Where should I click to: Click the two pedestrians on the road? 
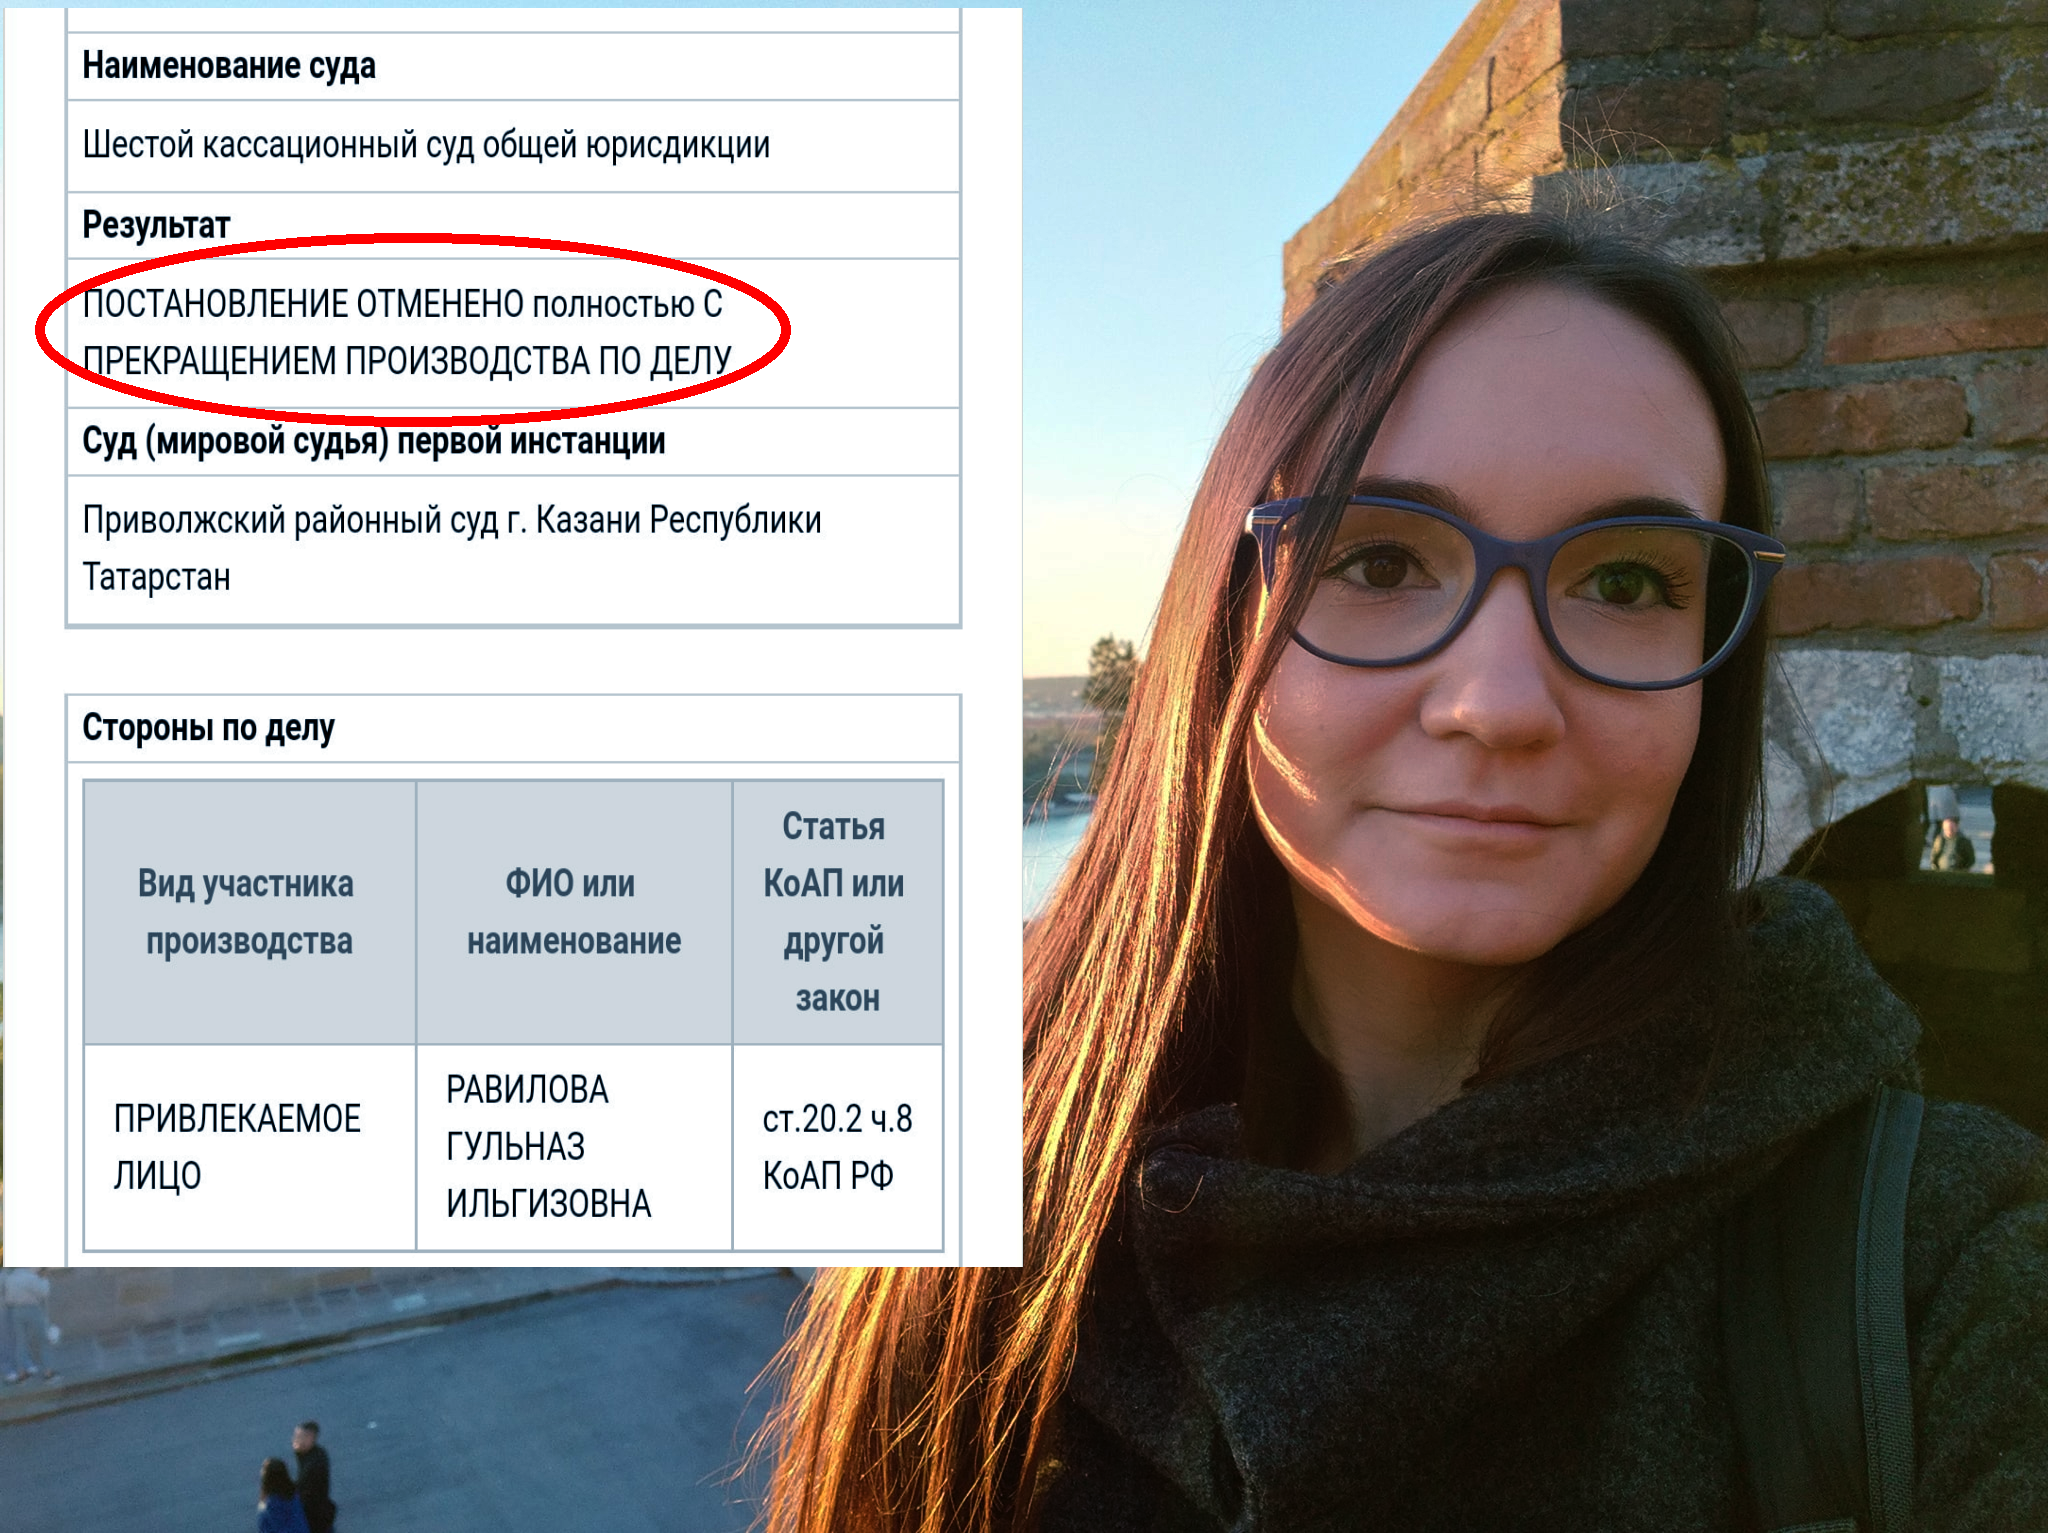point(296,1477)
